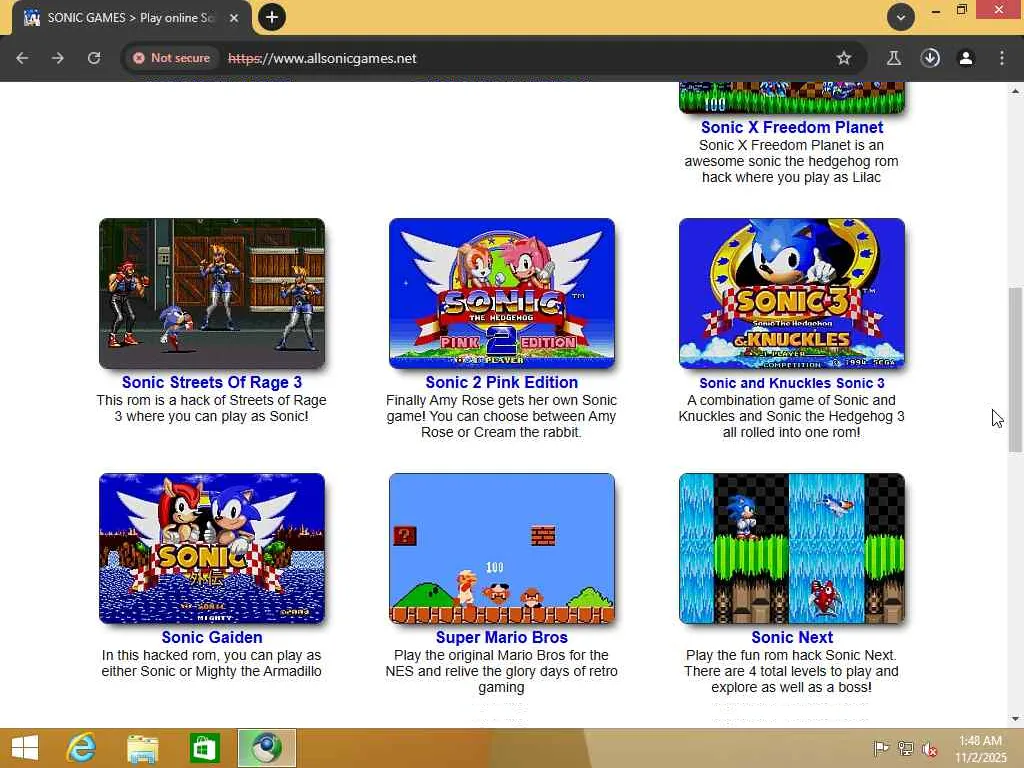This screenshot has width=1024, height=768.
Task: Click the Sonic Streets Of Rage 3 thumbnail
Action: click(212, 293)
